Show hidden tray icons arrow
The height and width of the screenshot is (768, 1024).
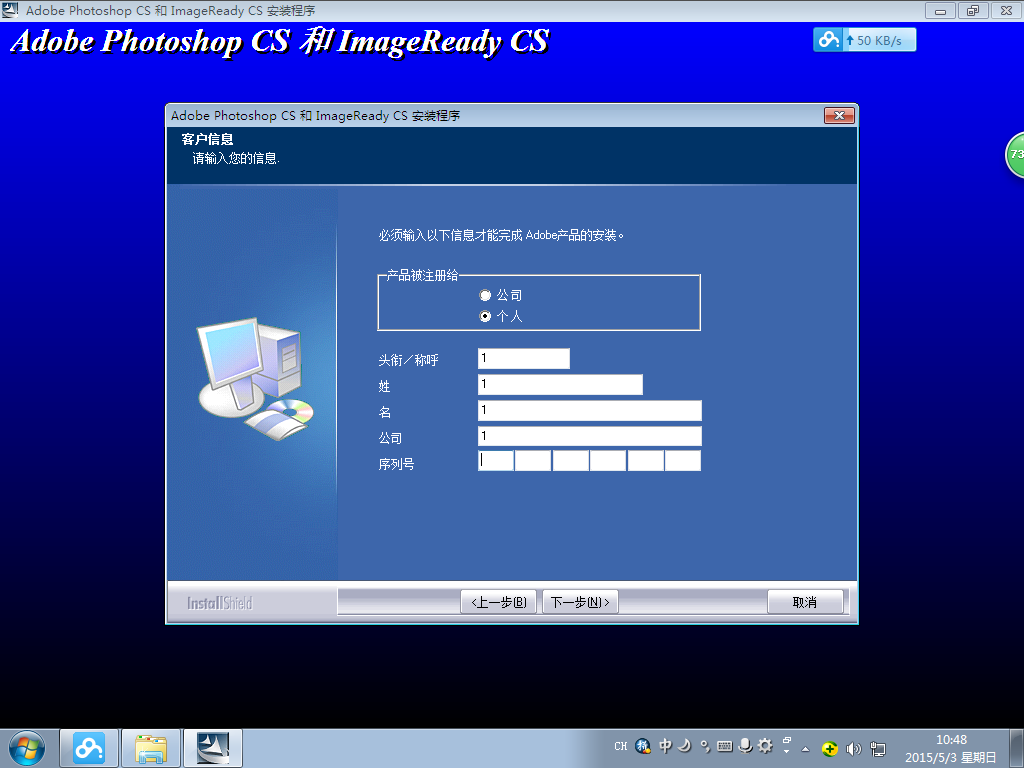tap(805, 749)
